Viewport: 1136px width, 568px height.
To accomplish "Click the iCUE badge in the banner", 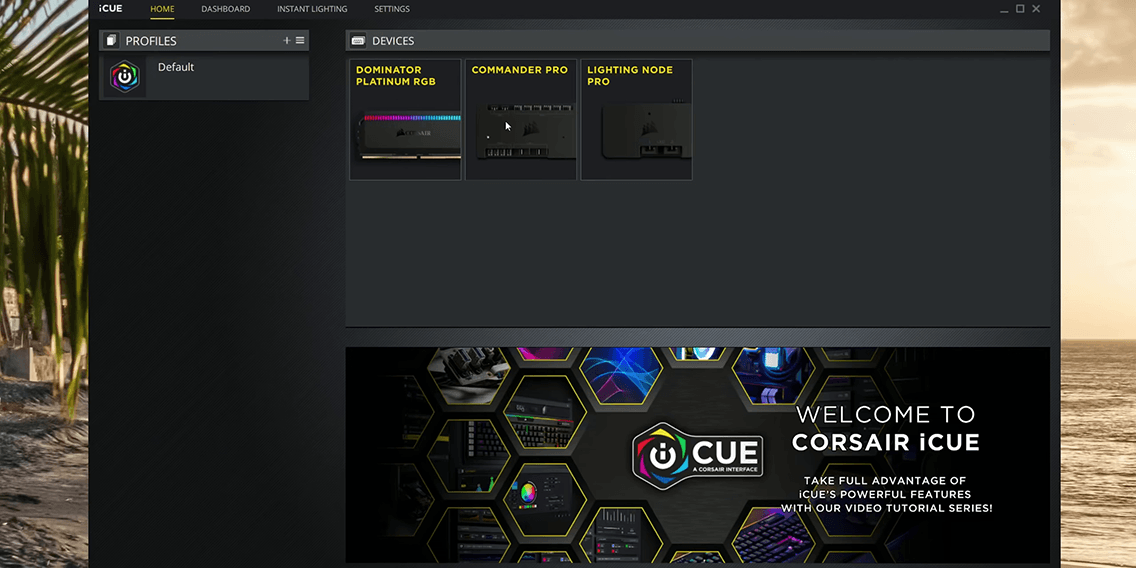I will point(698,455).
